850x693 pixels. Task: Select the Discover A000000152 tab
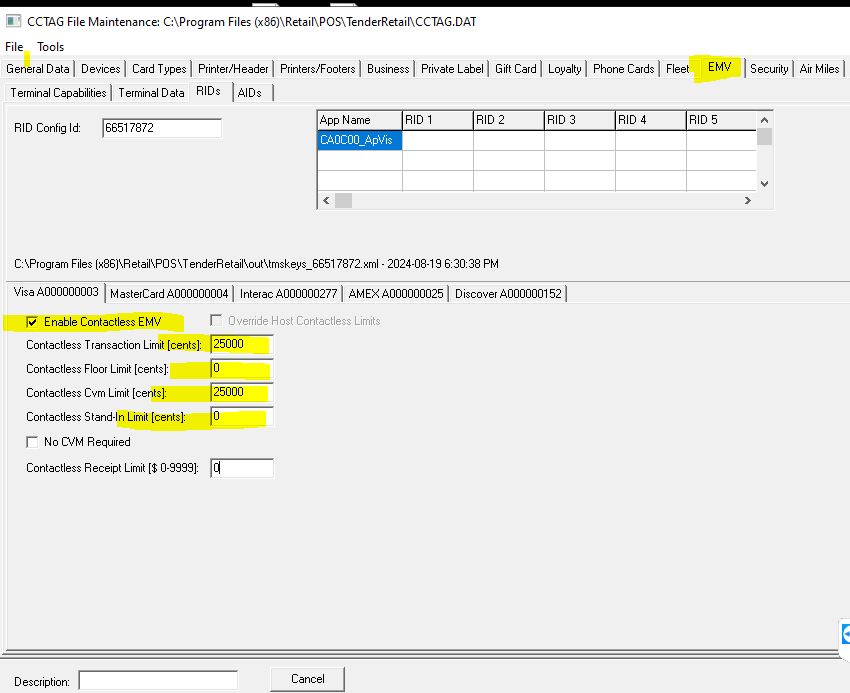point(508,294)
